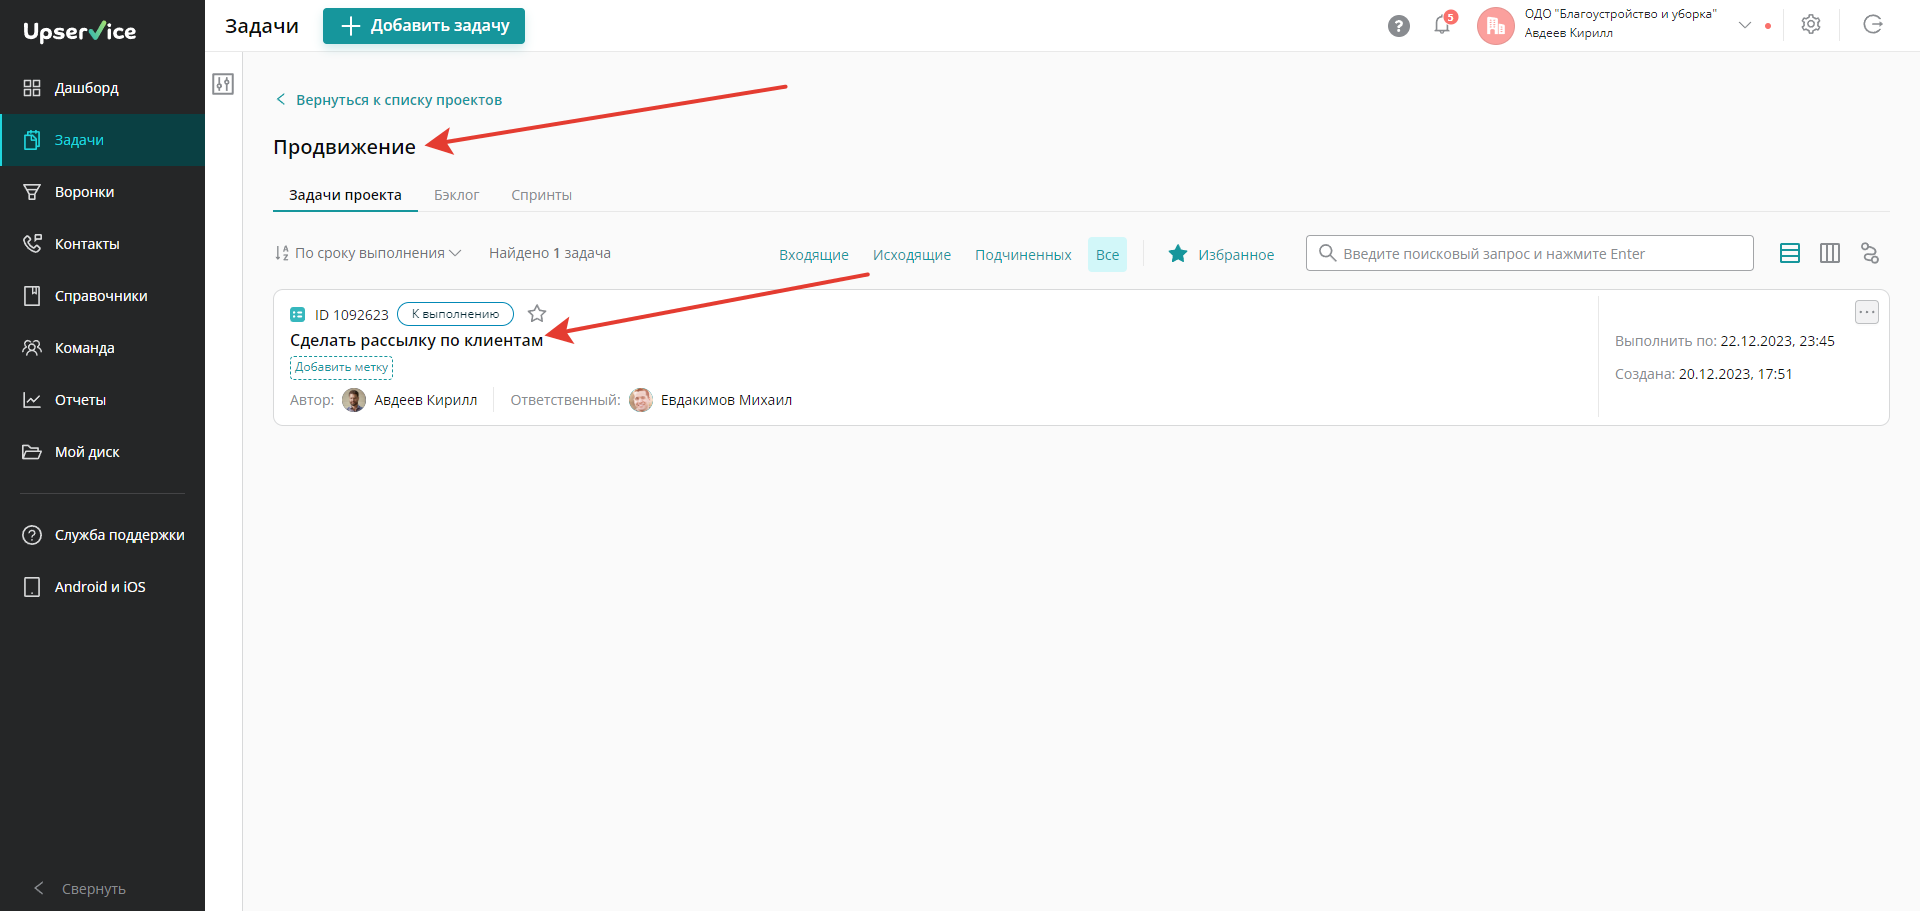Click Евдакимов Михаил responsible avatar
Image resolution: width=1920 pixels, height=911 pixels.
641,400
